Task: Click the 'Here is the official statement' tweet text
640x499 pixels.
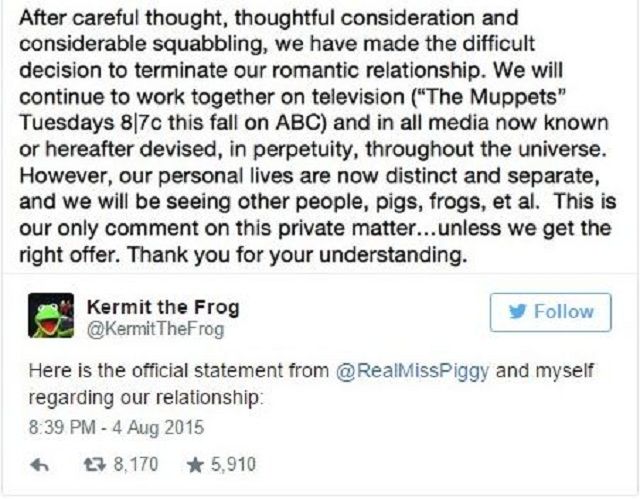Action: 178,370
